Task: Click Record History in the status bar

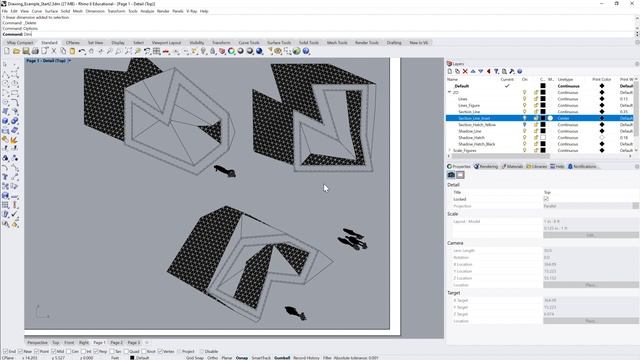Action: coord(306,358)
